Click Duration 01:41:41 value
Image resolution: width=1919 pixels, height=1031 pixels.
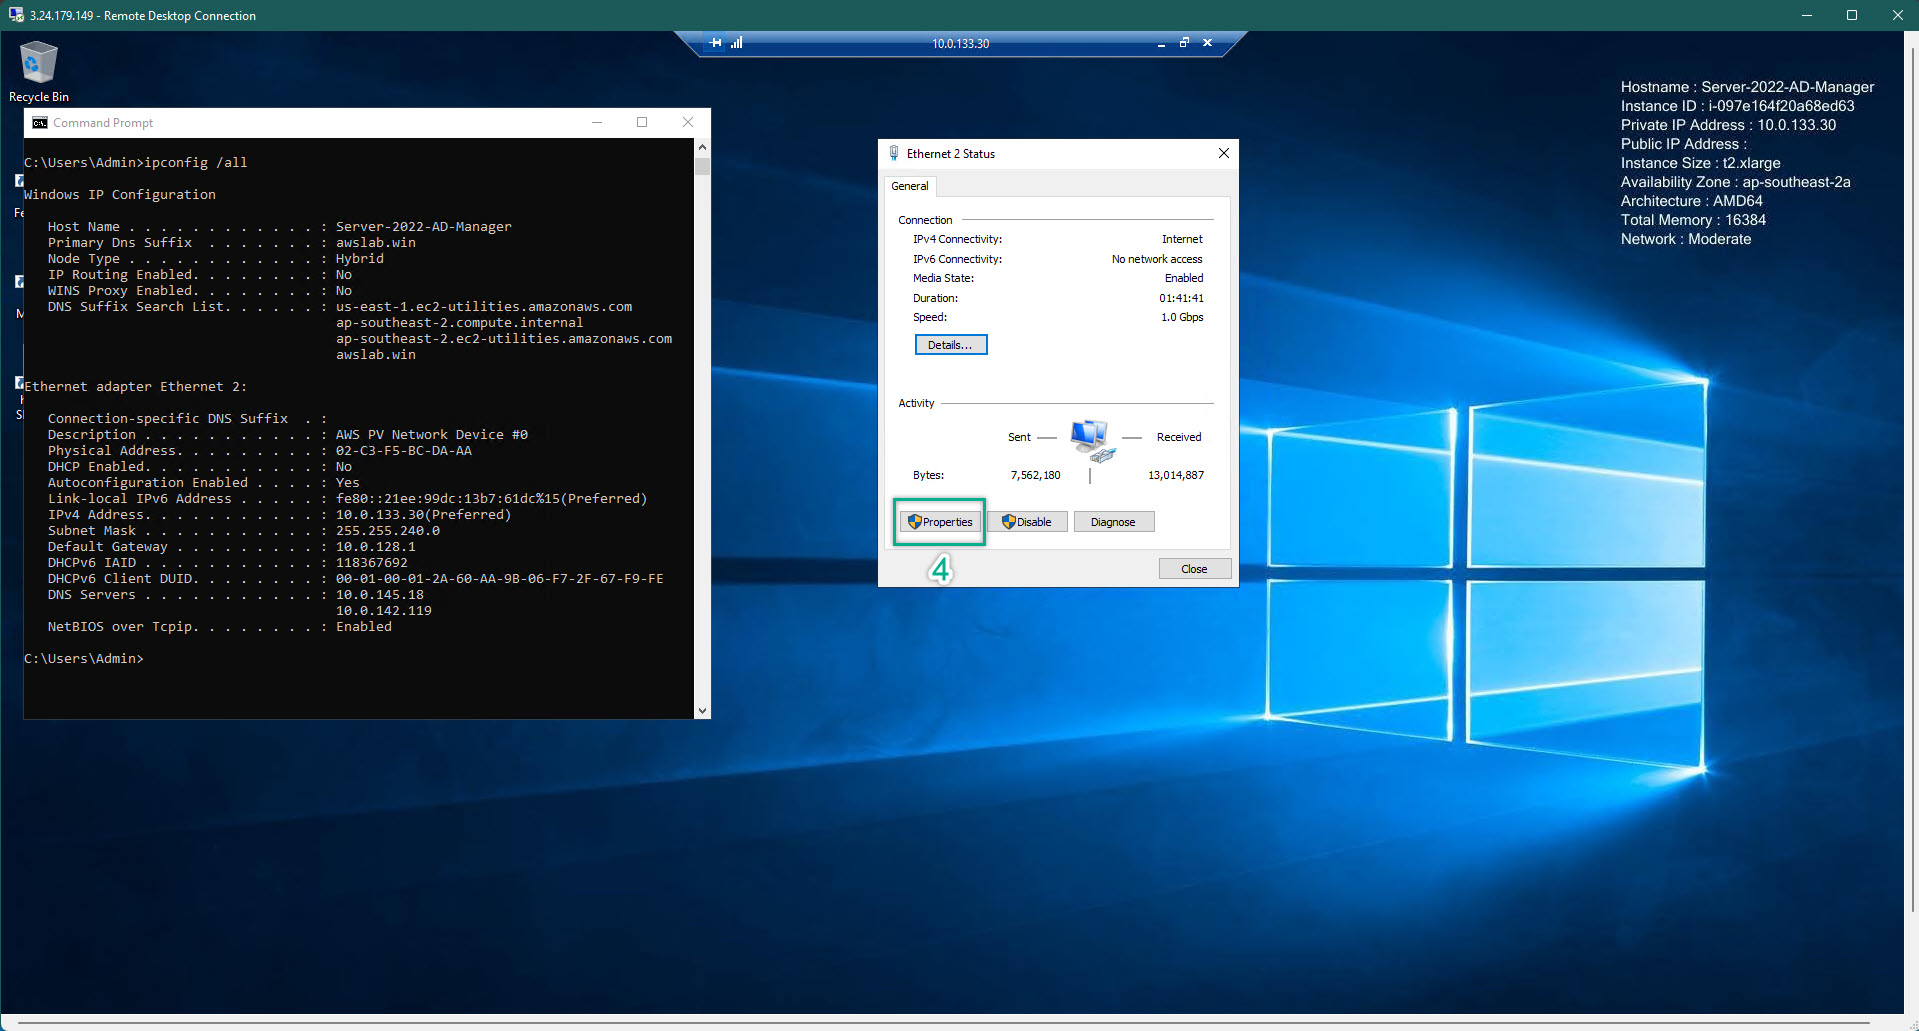(1181, 298)
